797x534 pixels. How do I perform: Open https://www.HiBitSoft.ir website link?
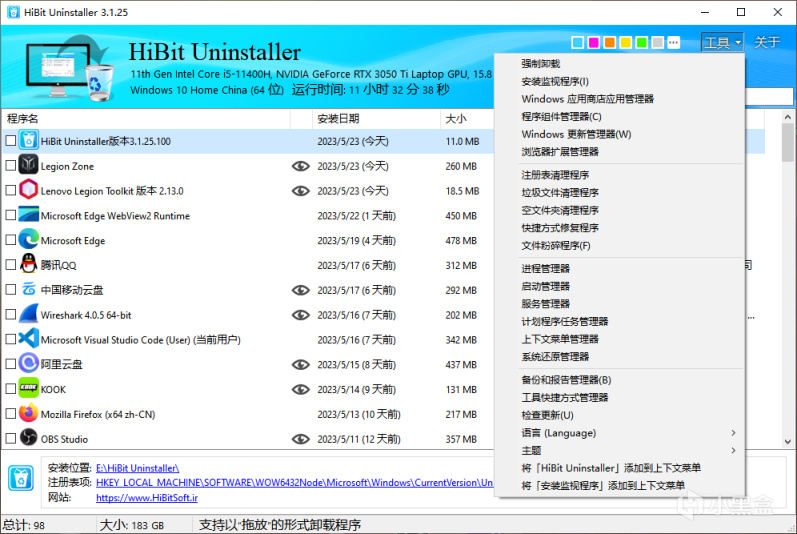pos(147,498)
